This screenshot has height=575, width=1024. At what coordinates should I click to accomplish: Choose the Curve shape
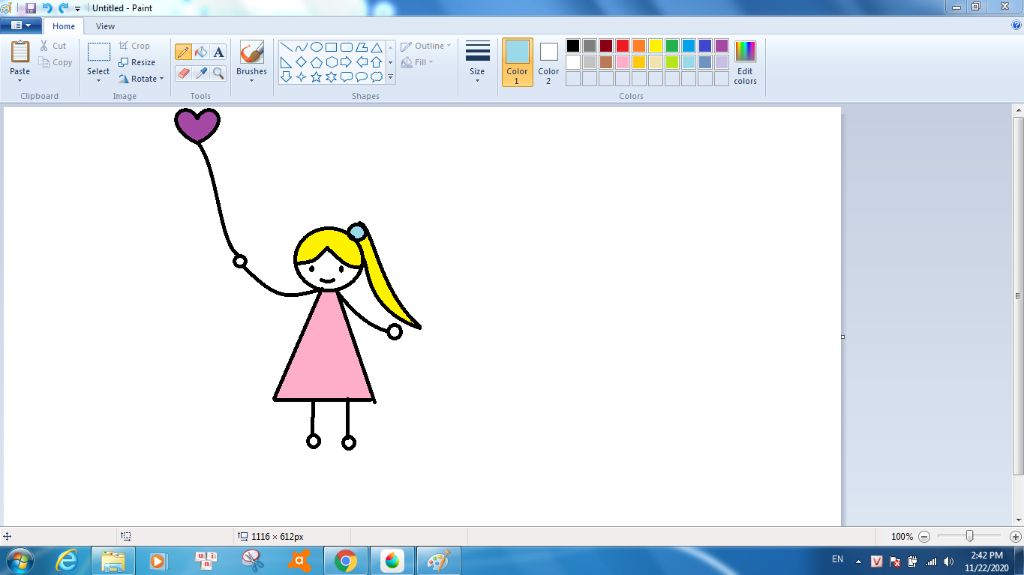pyautogui.click(x=301, y=47)
